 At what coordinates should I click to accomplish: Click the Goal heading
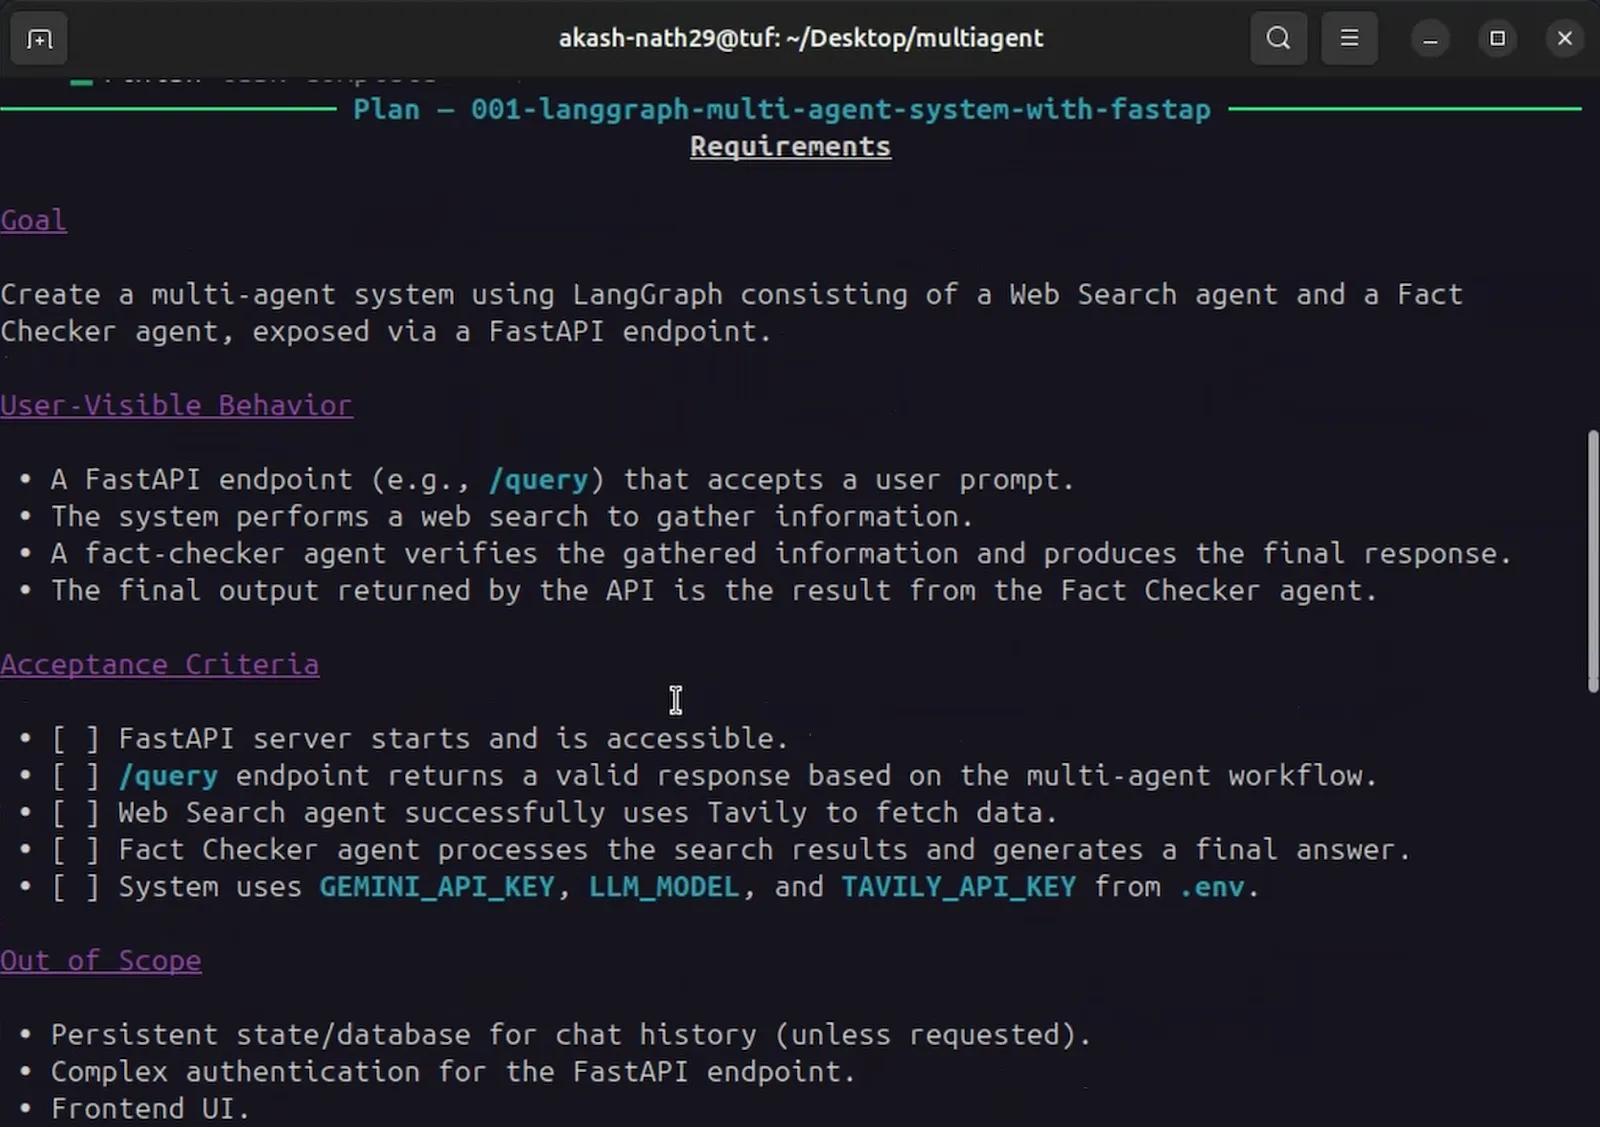click(x=34, y=220)
